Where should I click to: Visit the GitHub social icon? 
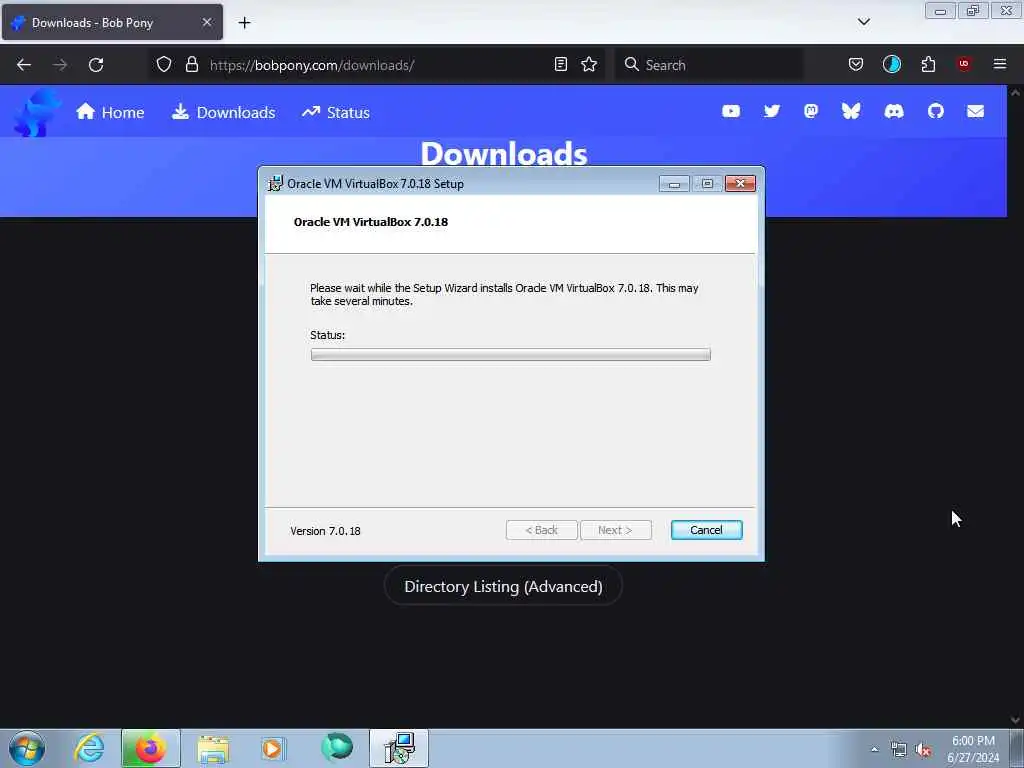(x=935, y=111)
